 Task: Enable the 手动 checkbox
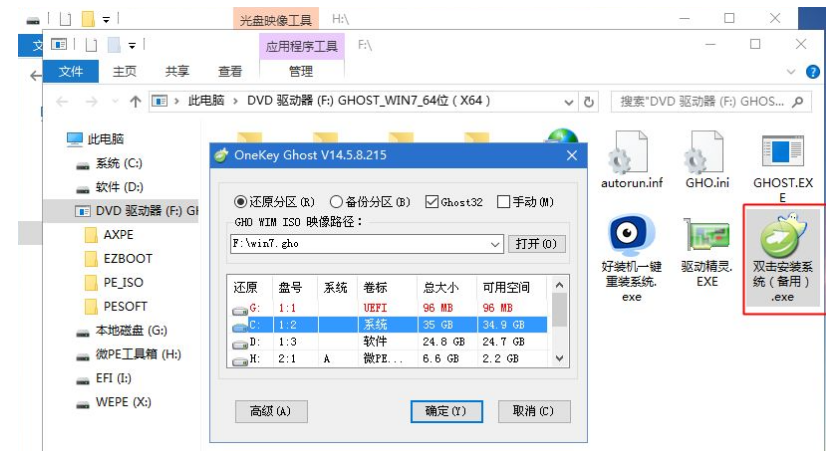coord(503,202)
